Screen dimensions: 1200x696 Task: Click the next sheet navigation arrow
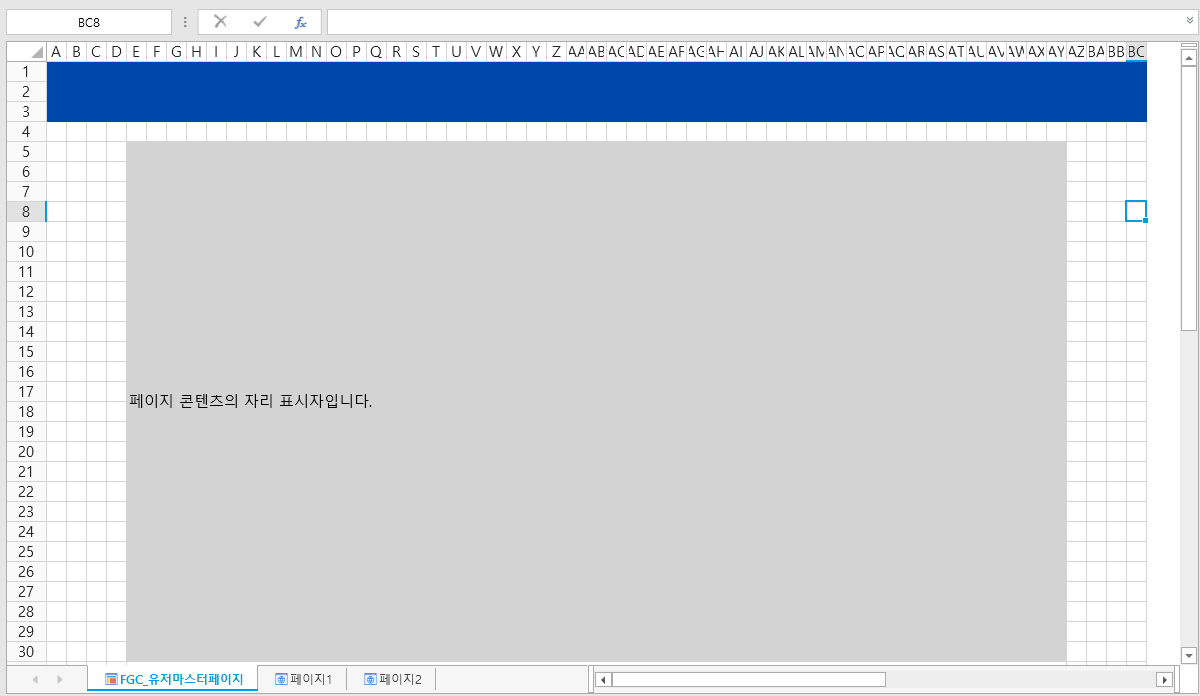tap(60, 680)
